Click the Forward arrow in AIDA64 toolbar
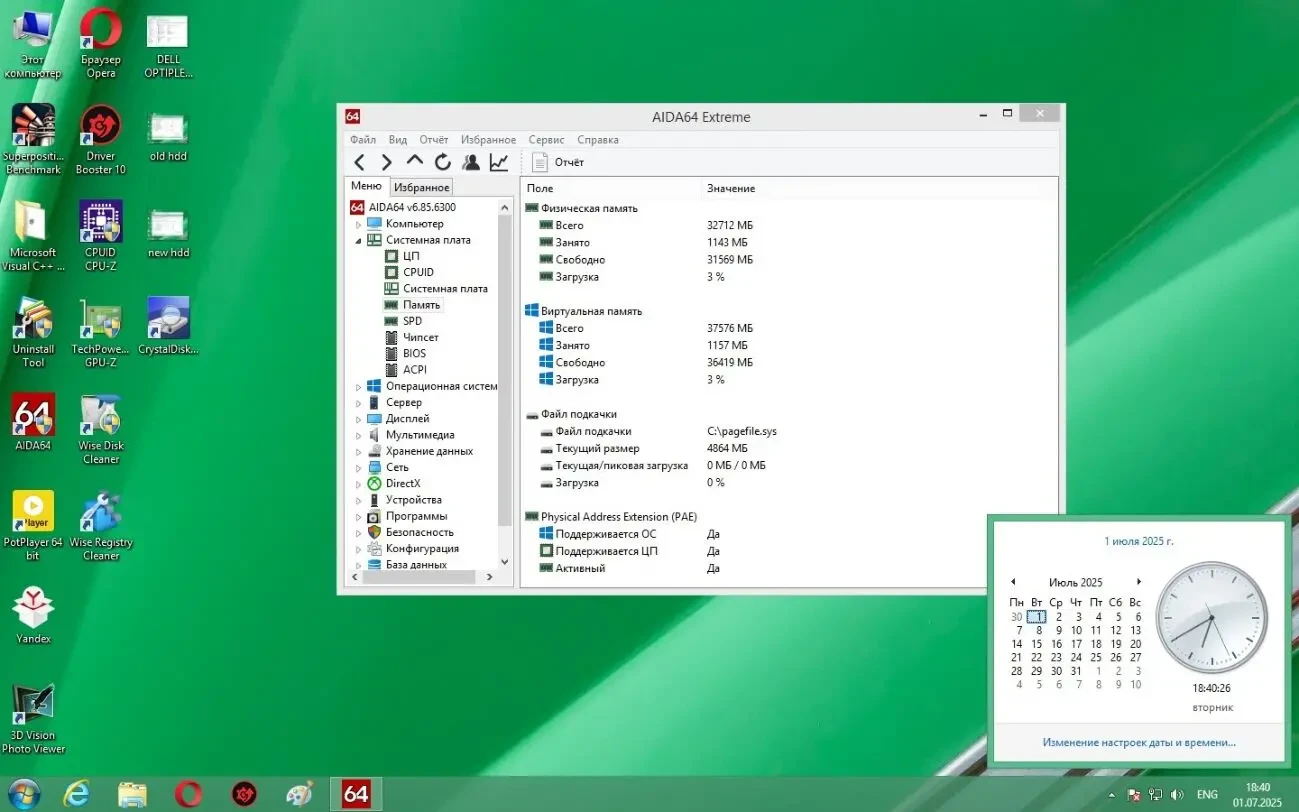 coord(387,162)
